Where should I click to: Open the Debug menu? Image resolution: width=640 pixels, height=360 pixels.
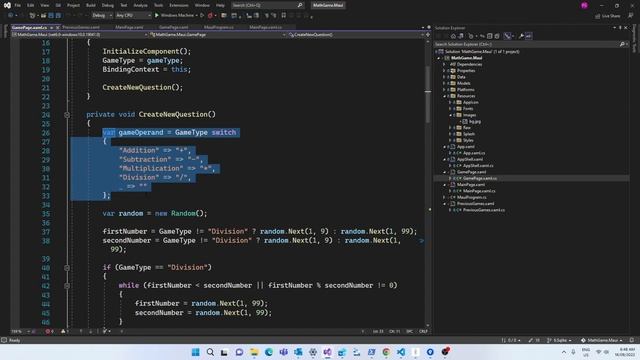tap(108, 5)
